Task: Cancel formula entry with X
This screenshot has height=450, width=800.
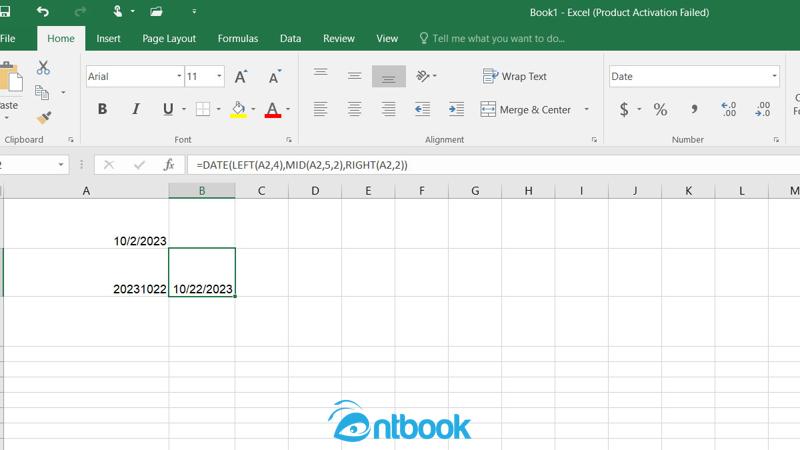Action: tap(109, 165)
